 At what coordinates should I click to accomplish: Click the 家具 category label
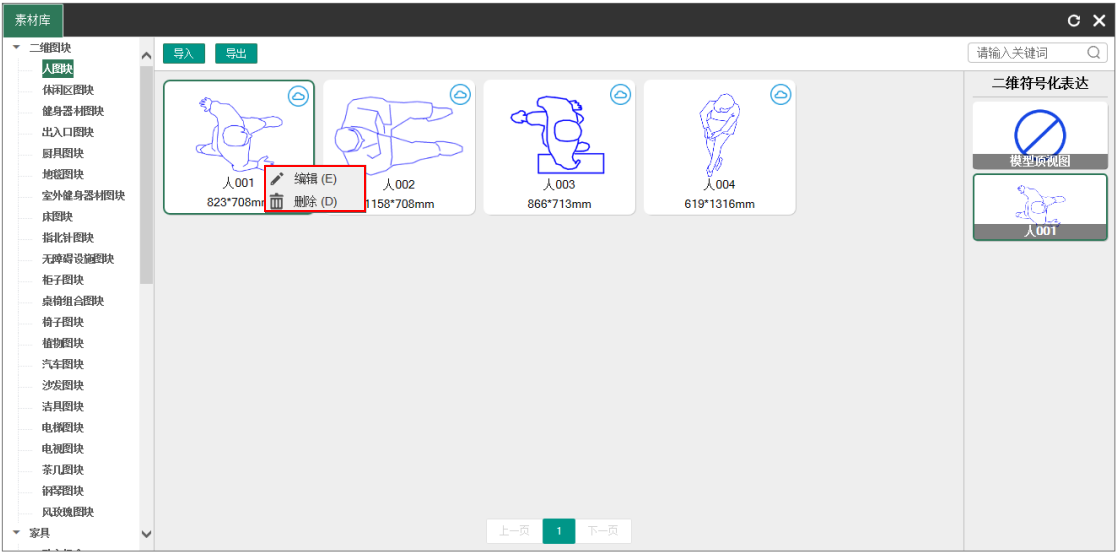[40, 533]
